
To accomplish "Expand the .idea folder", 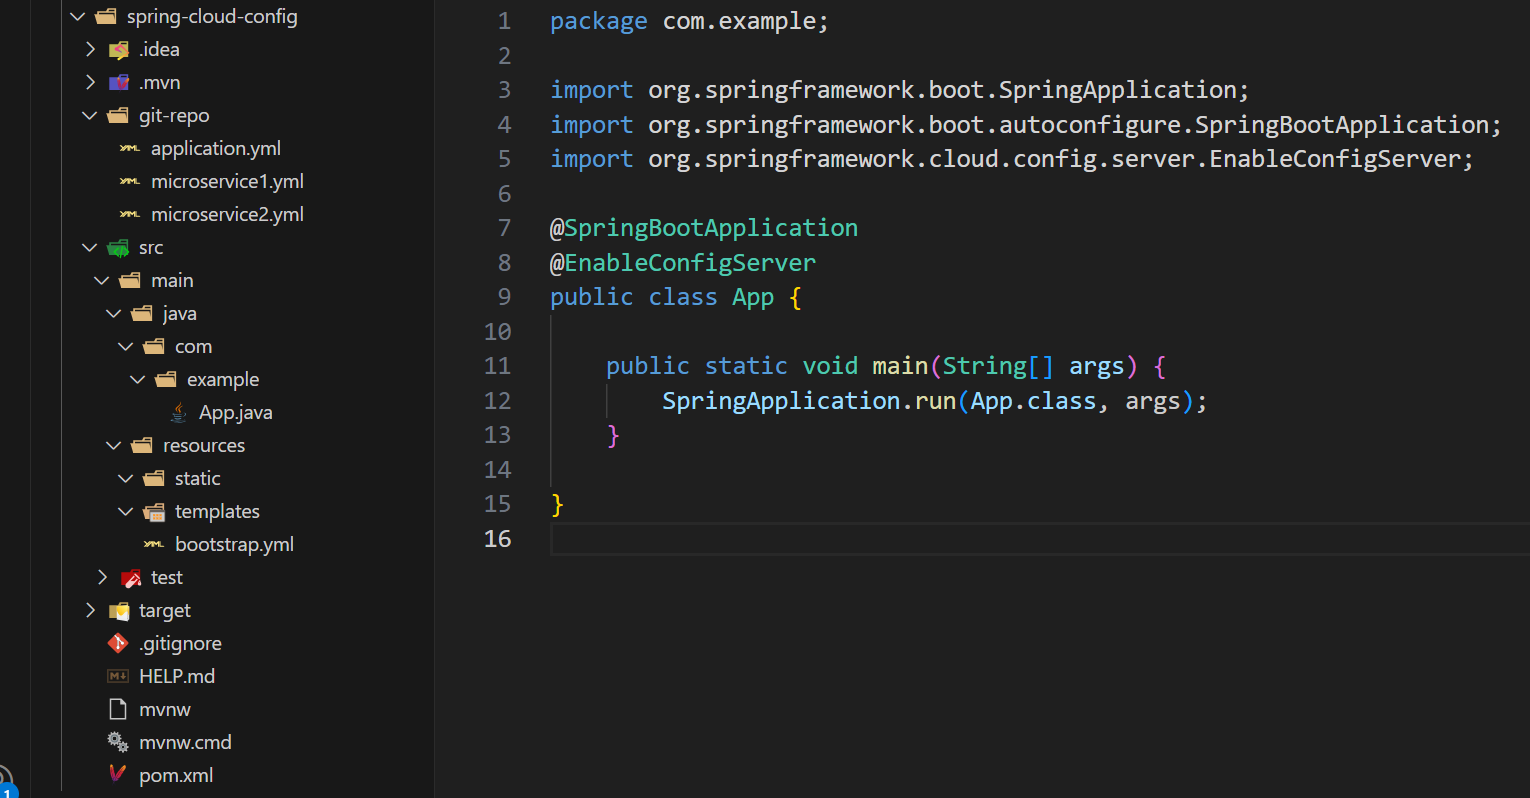I will 90,49.
